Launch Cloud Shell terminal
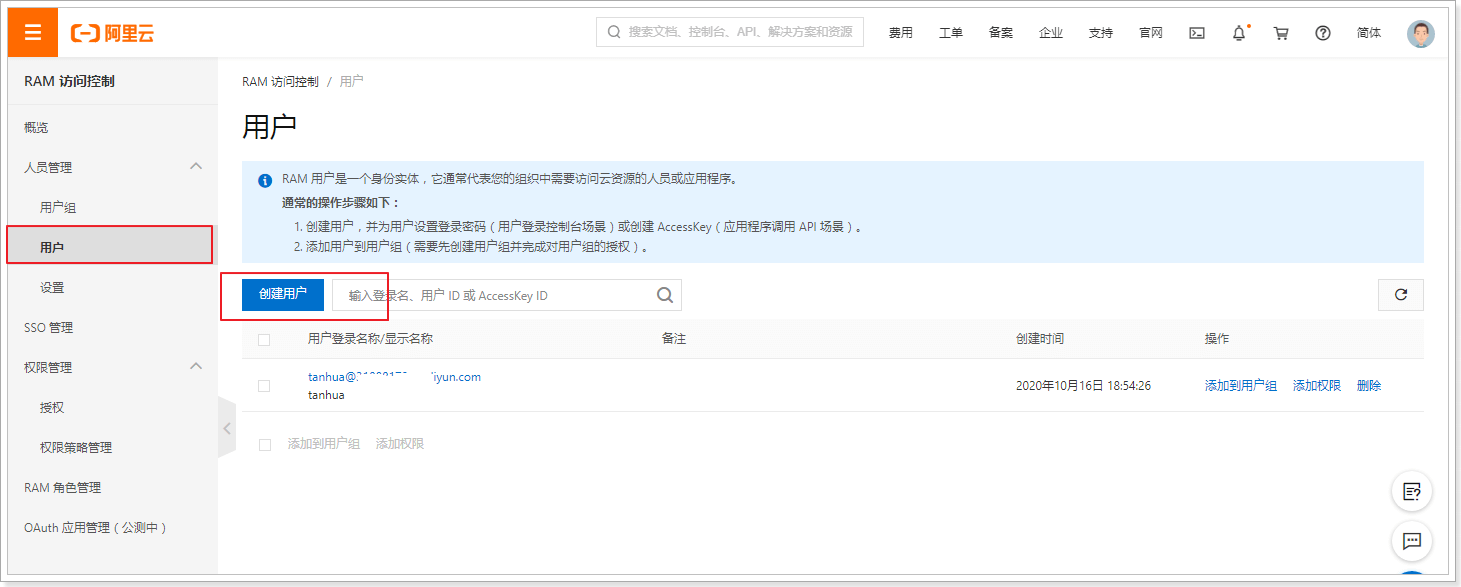 pos(1196,32)
